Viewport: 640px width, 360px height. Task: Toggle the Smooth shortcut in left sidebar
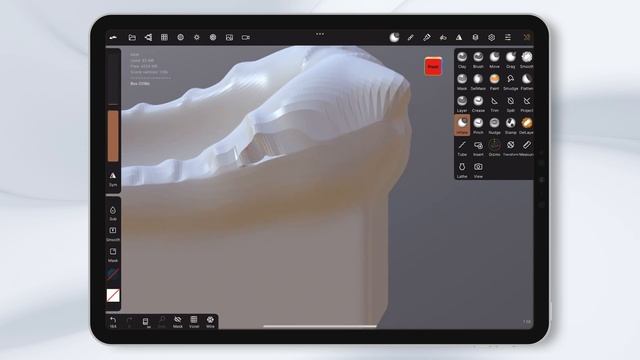113,234
